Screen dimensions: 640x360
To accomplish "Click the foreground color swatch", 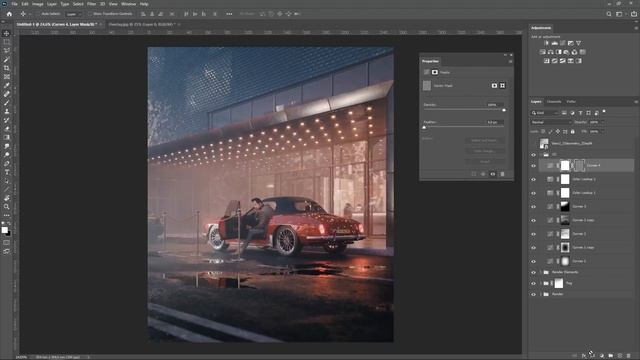I will [4, 230].
